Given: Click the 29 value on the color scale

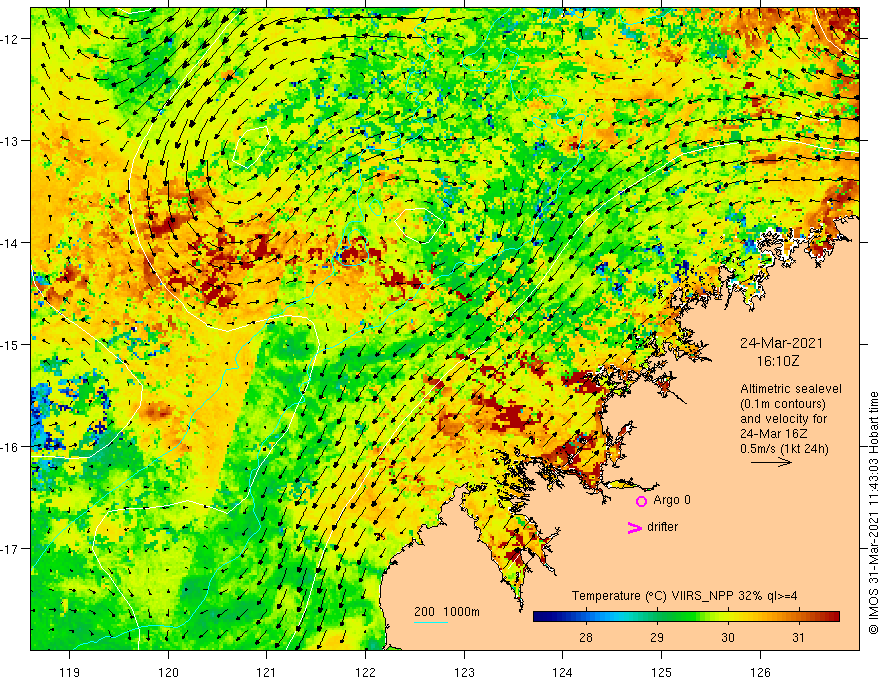Looking at the screenshot, I should pos(657,637).
